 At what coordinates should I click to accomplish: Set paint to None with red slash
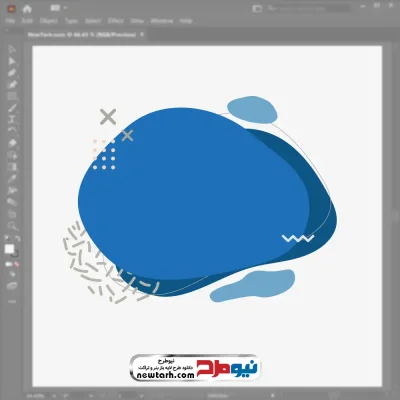(x=16, y=264)
